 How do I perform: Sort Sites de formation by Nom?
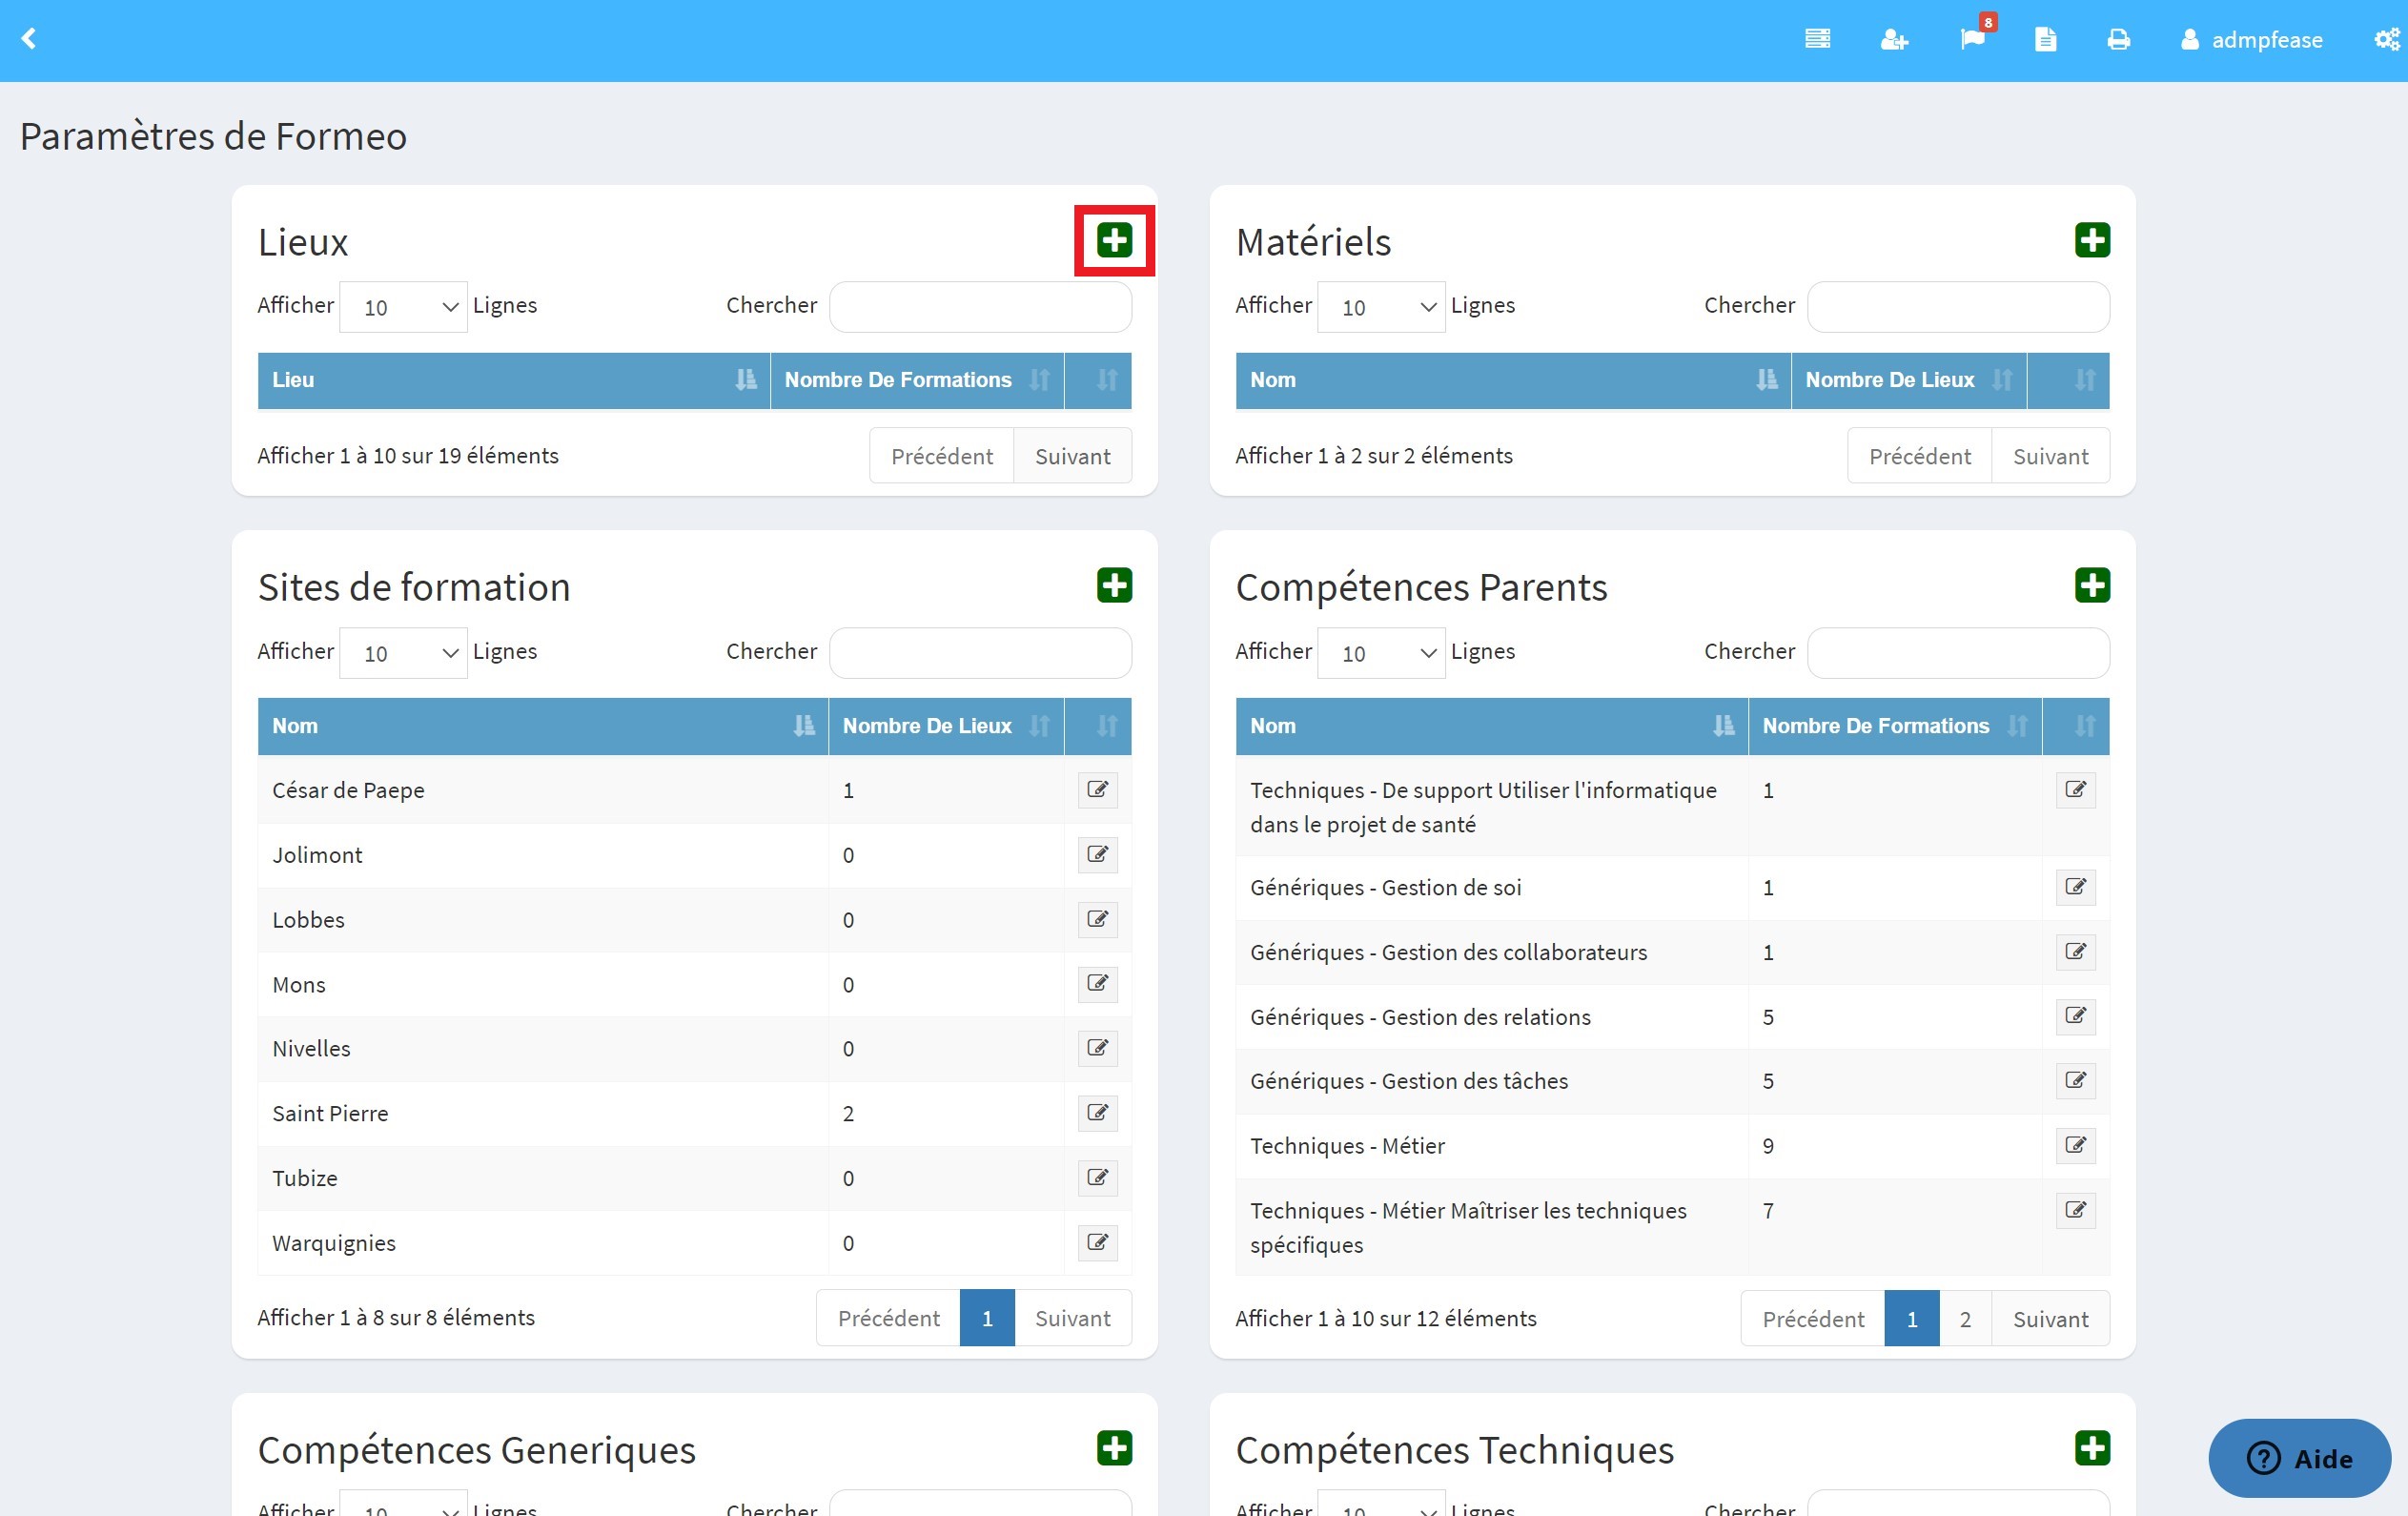543,726
